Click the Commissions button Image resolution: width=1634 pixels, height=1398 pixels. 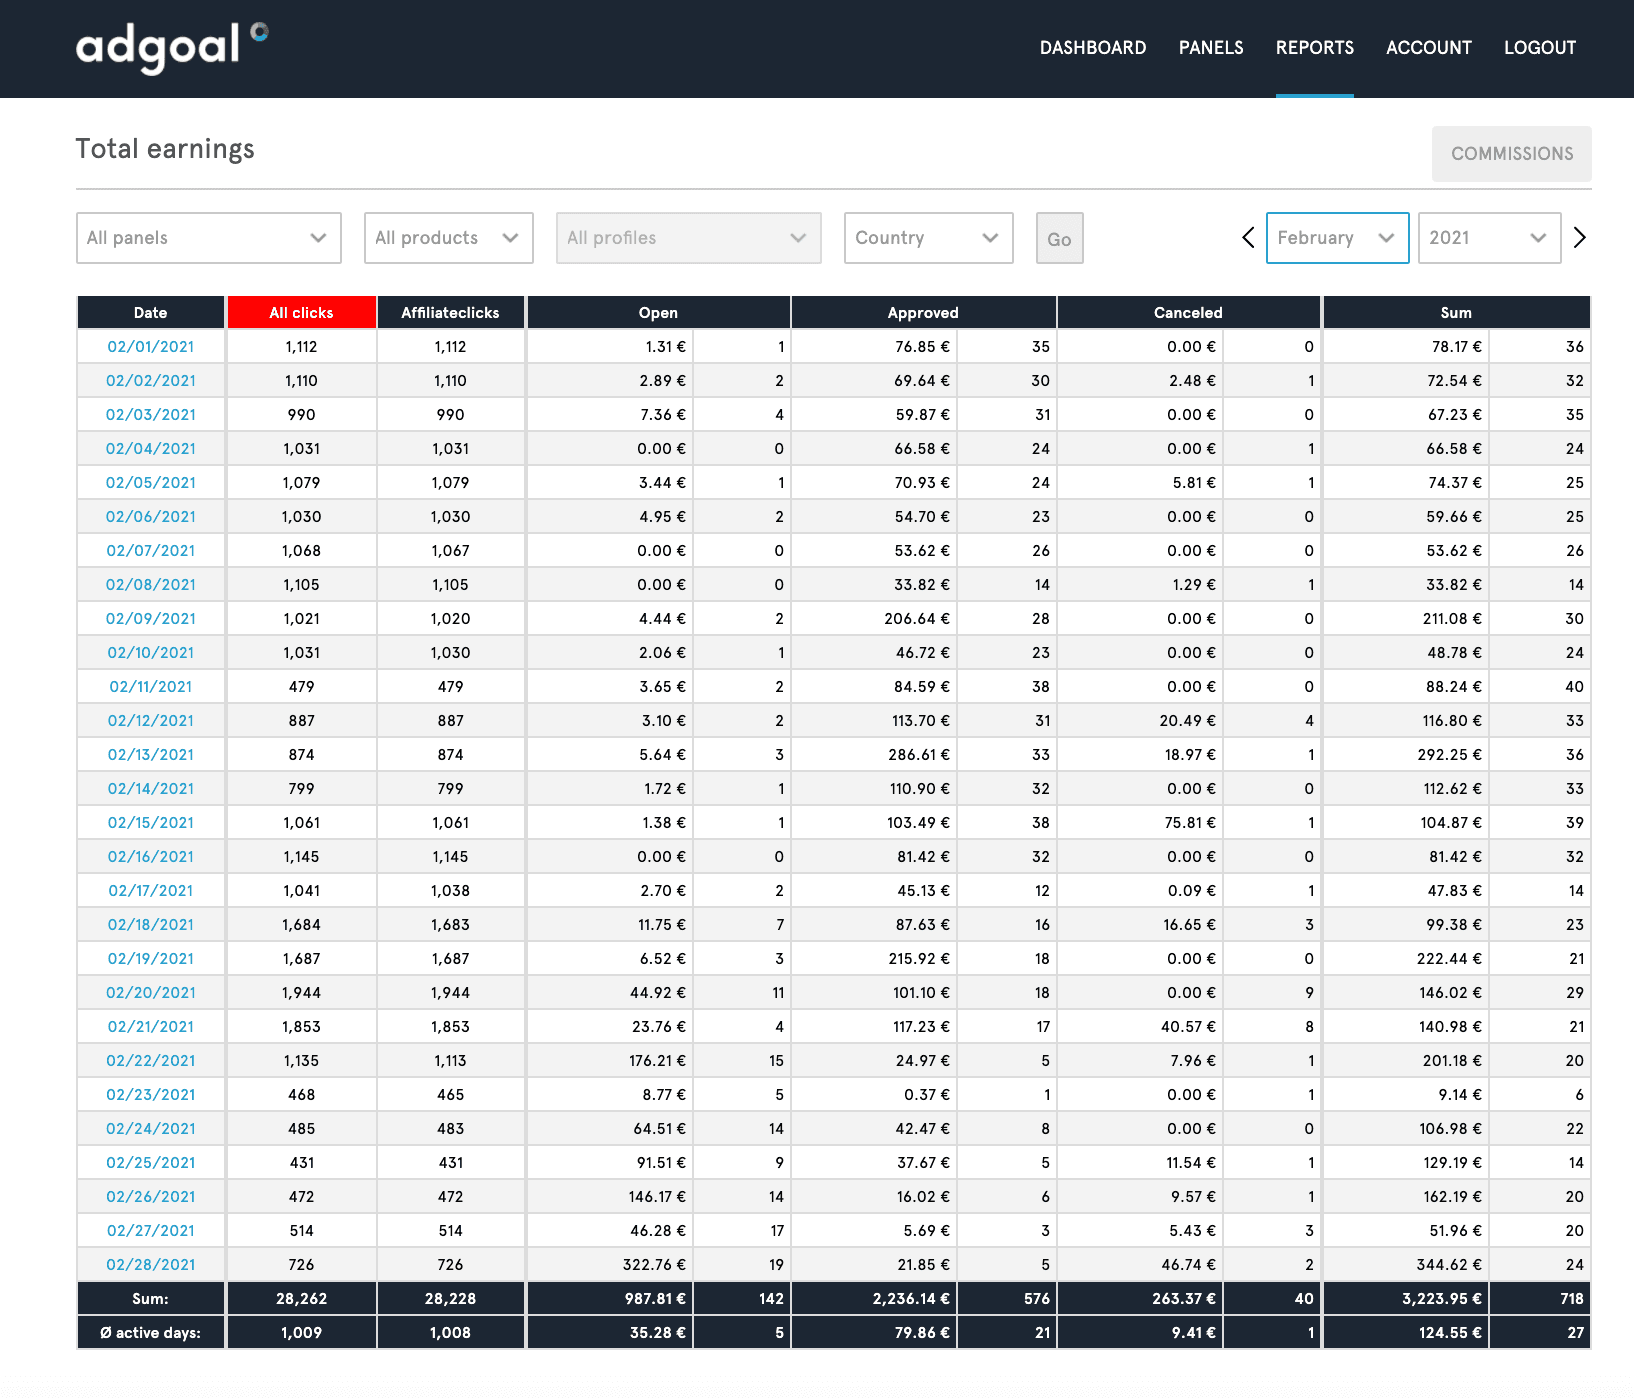[1512, 154]
